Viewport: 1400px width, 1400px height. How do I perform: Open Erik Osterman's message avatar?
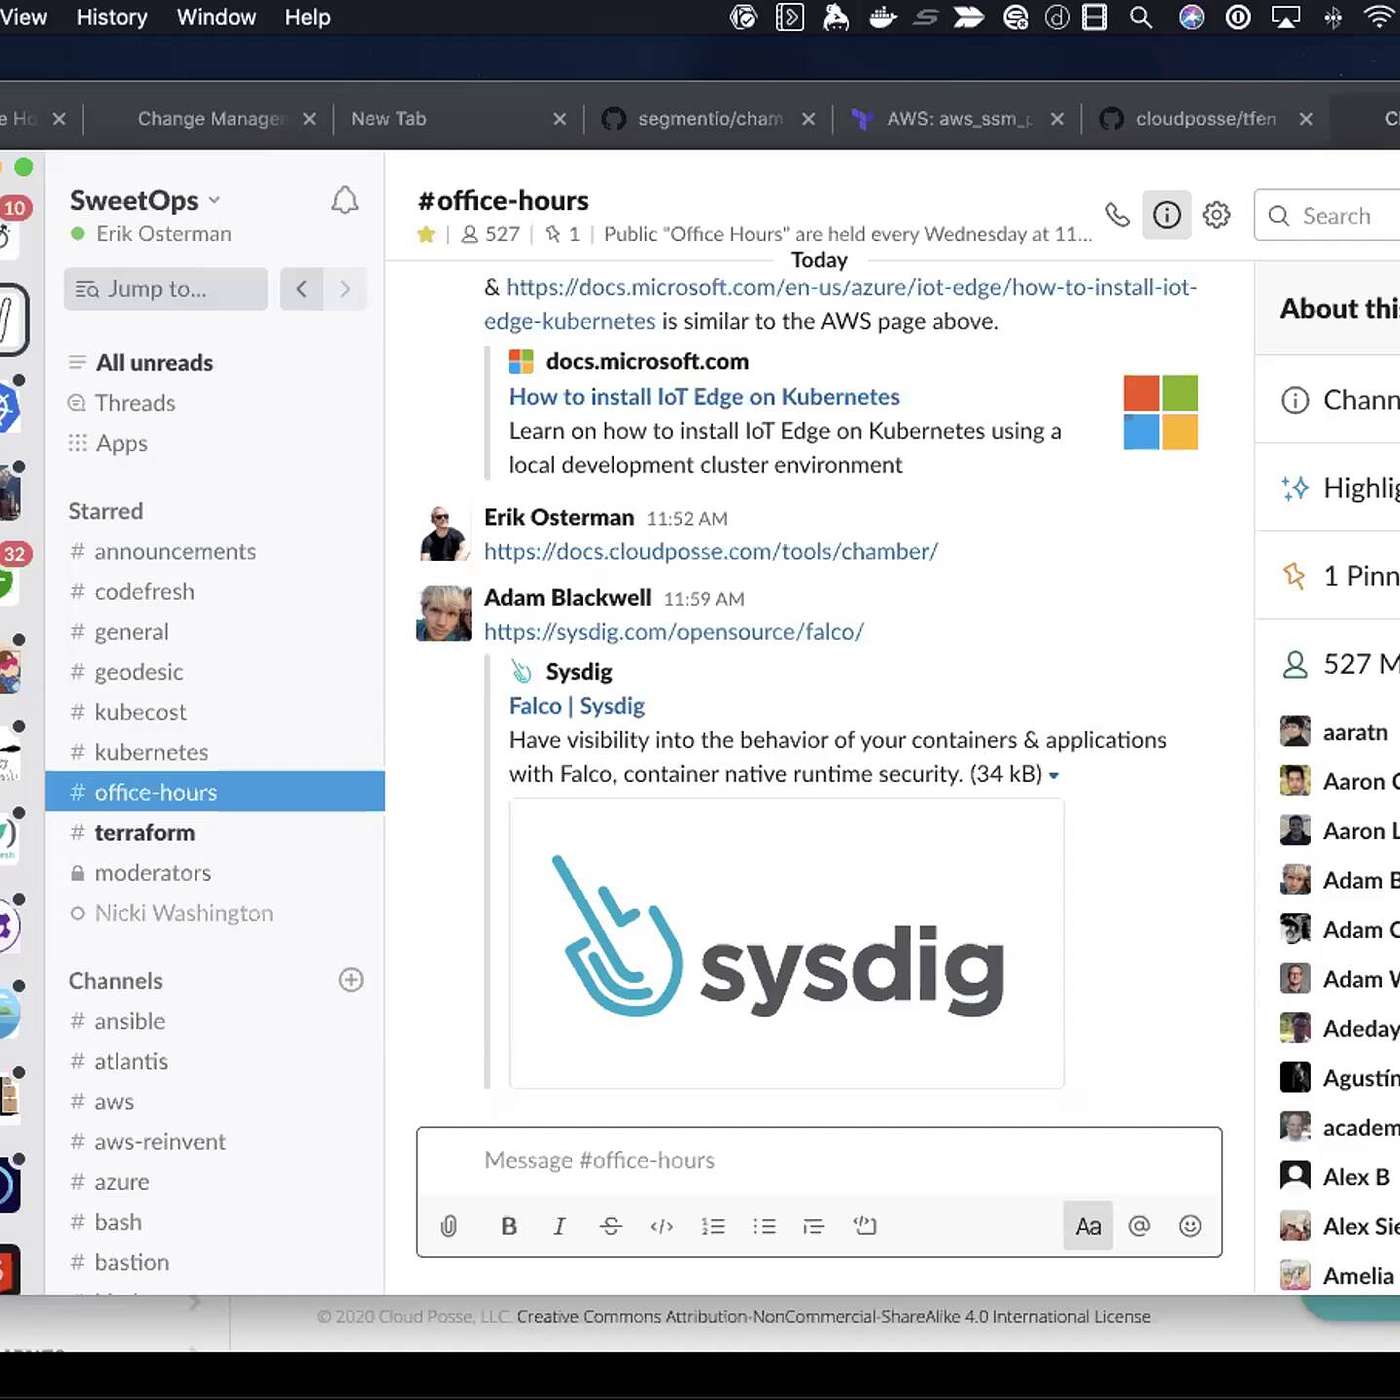pos(444,533)
